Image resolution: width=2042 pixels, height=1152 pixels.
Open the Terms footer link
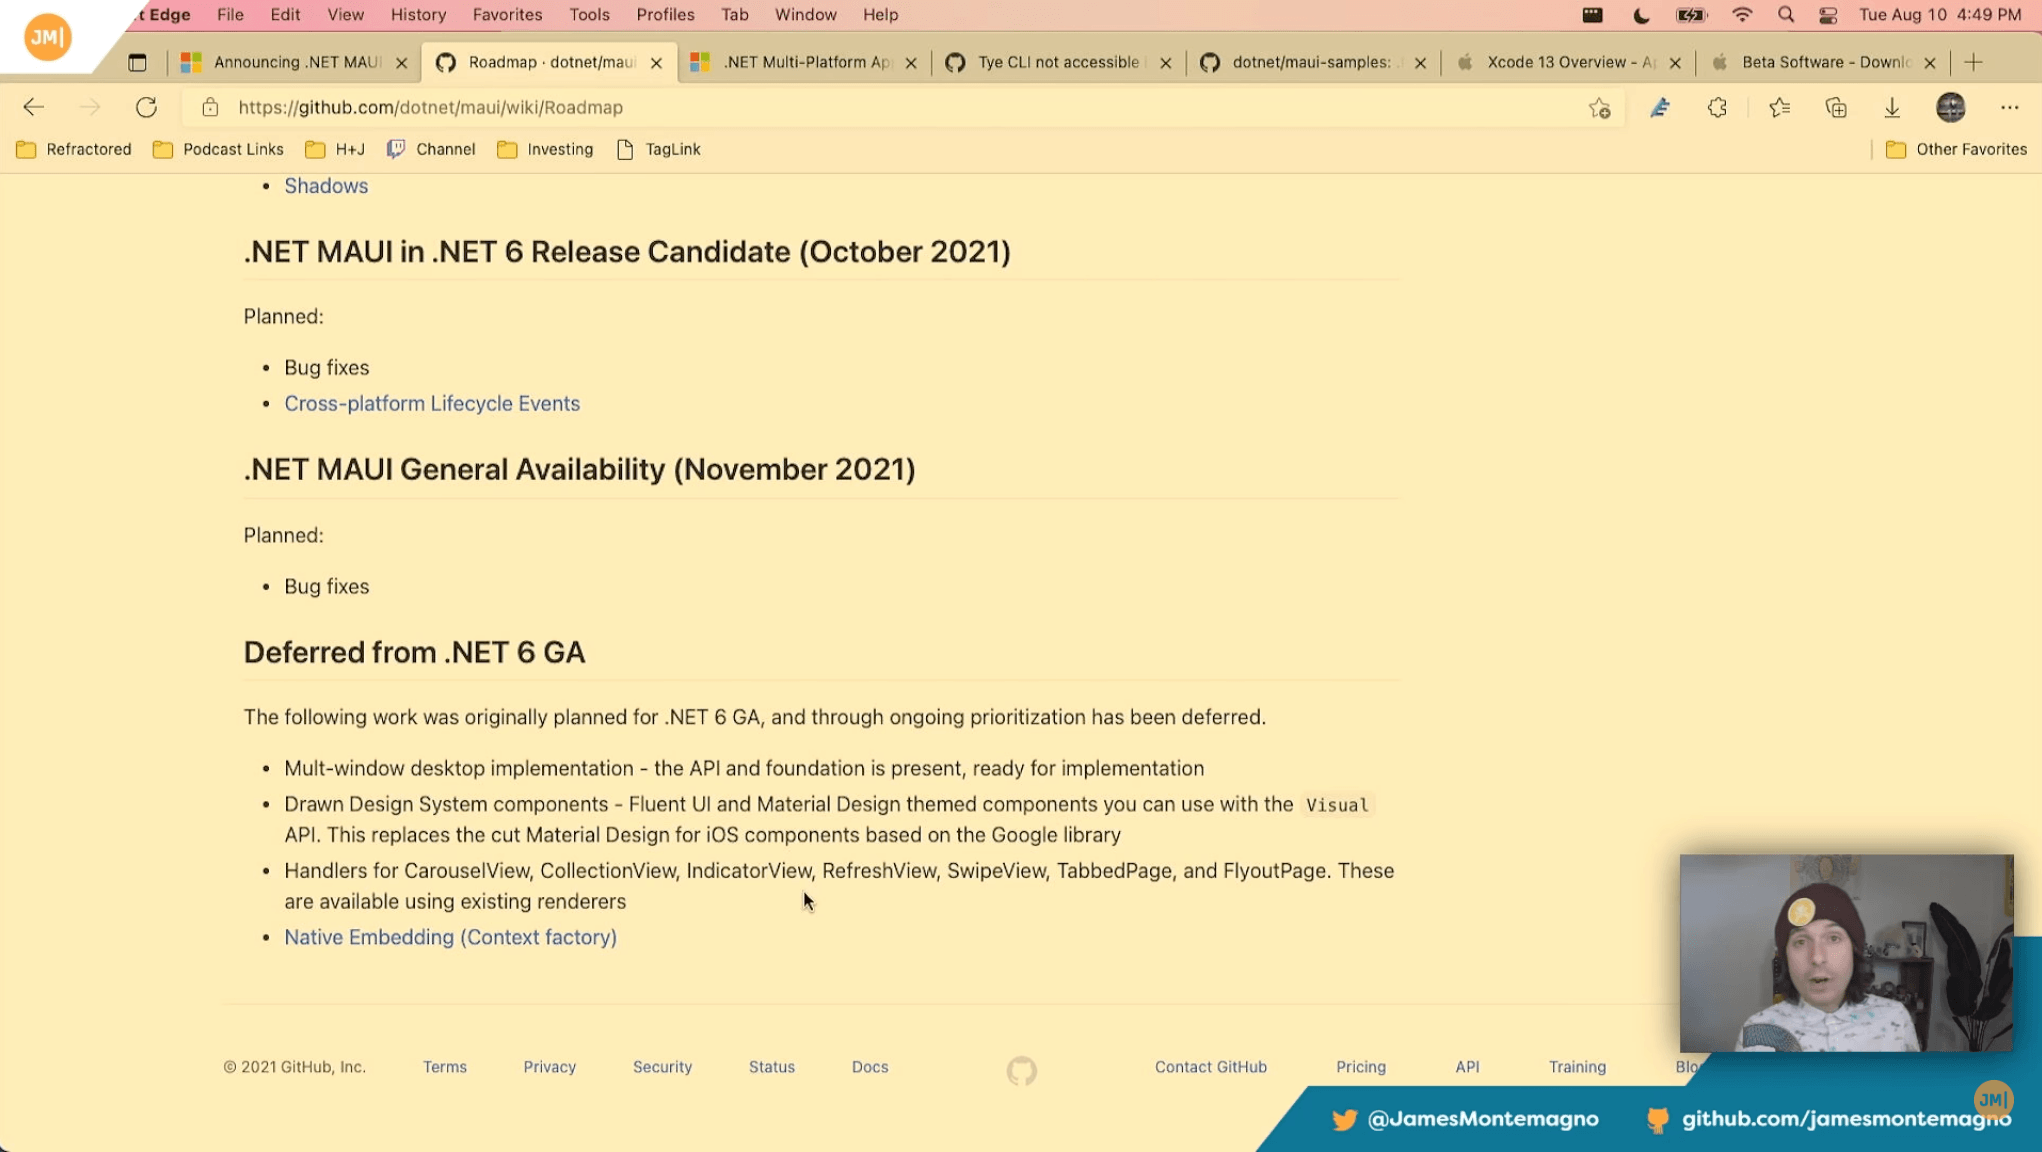tap(444, 1067)
